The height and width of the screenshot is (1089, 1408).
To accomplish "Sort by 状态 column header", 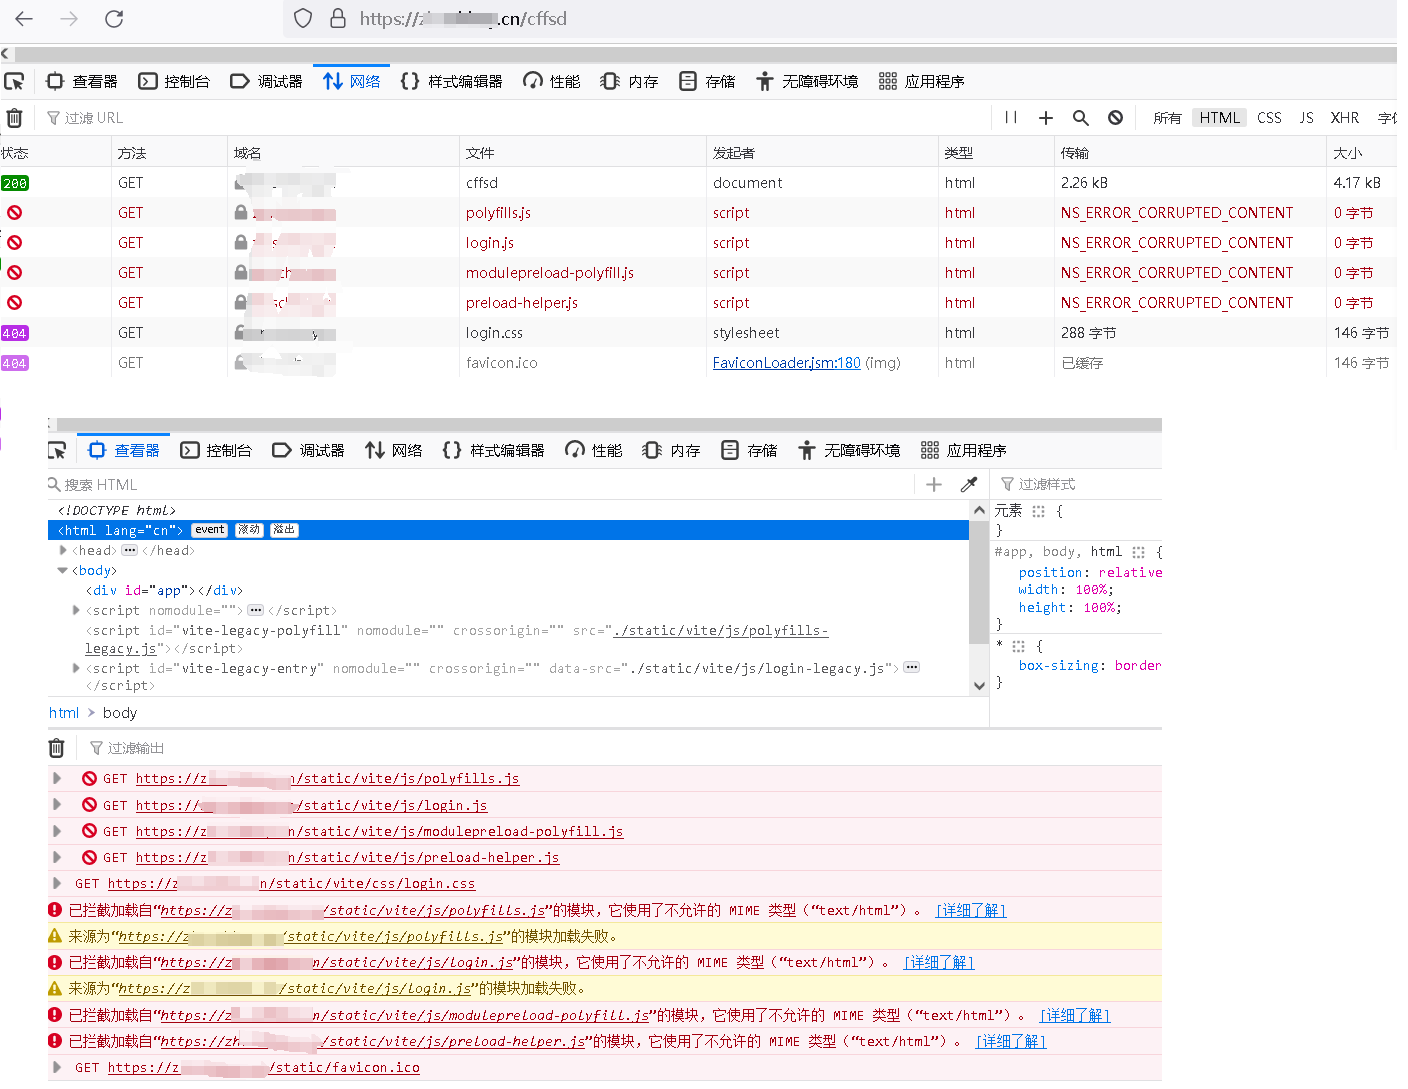I will (x=55, y=153).
